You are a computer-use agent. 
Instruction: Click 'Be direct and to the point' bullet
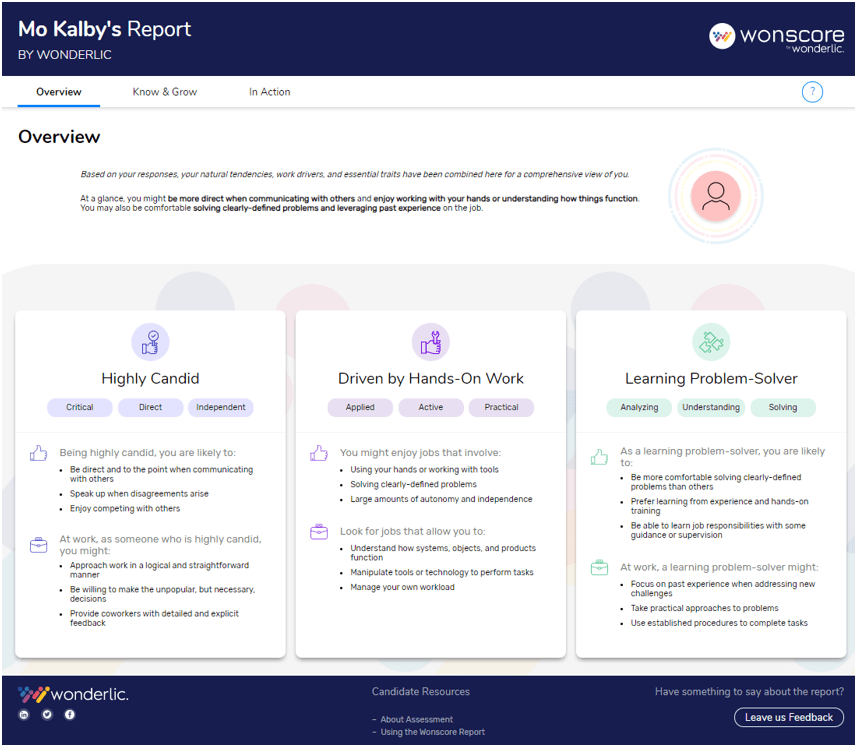[161, 474]
